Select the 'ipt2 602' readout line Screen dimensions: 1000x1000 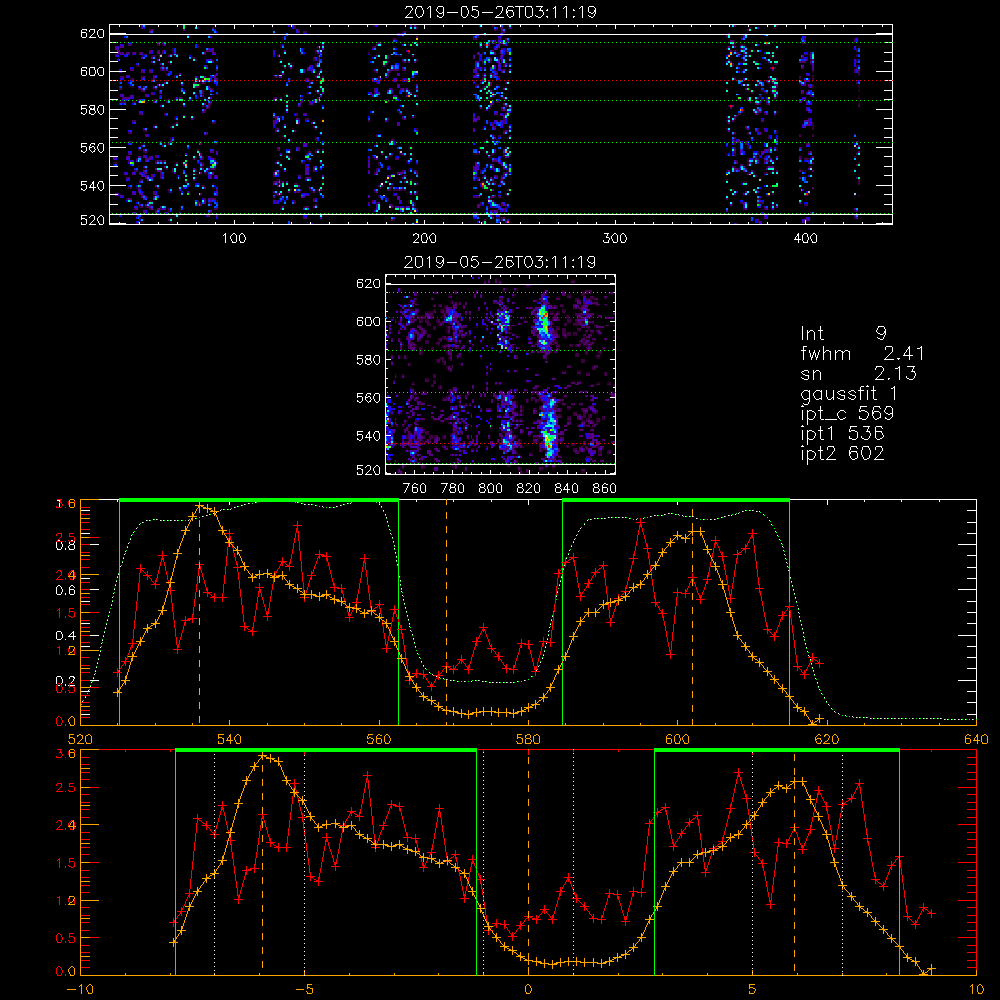(x=842, y=453)
